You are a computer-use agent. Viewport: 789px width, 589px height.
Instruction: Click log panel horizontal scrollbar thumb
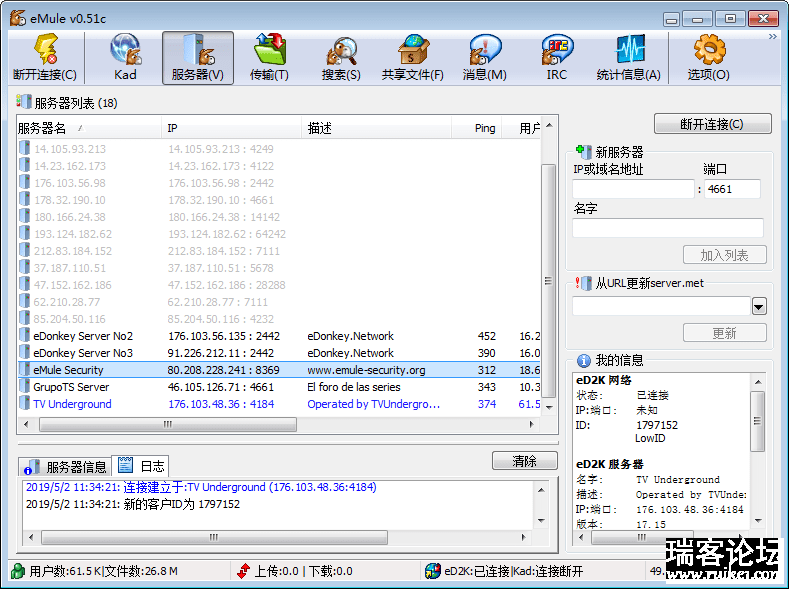[214, 538]
